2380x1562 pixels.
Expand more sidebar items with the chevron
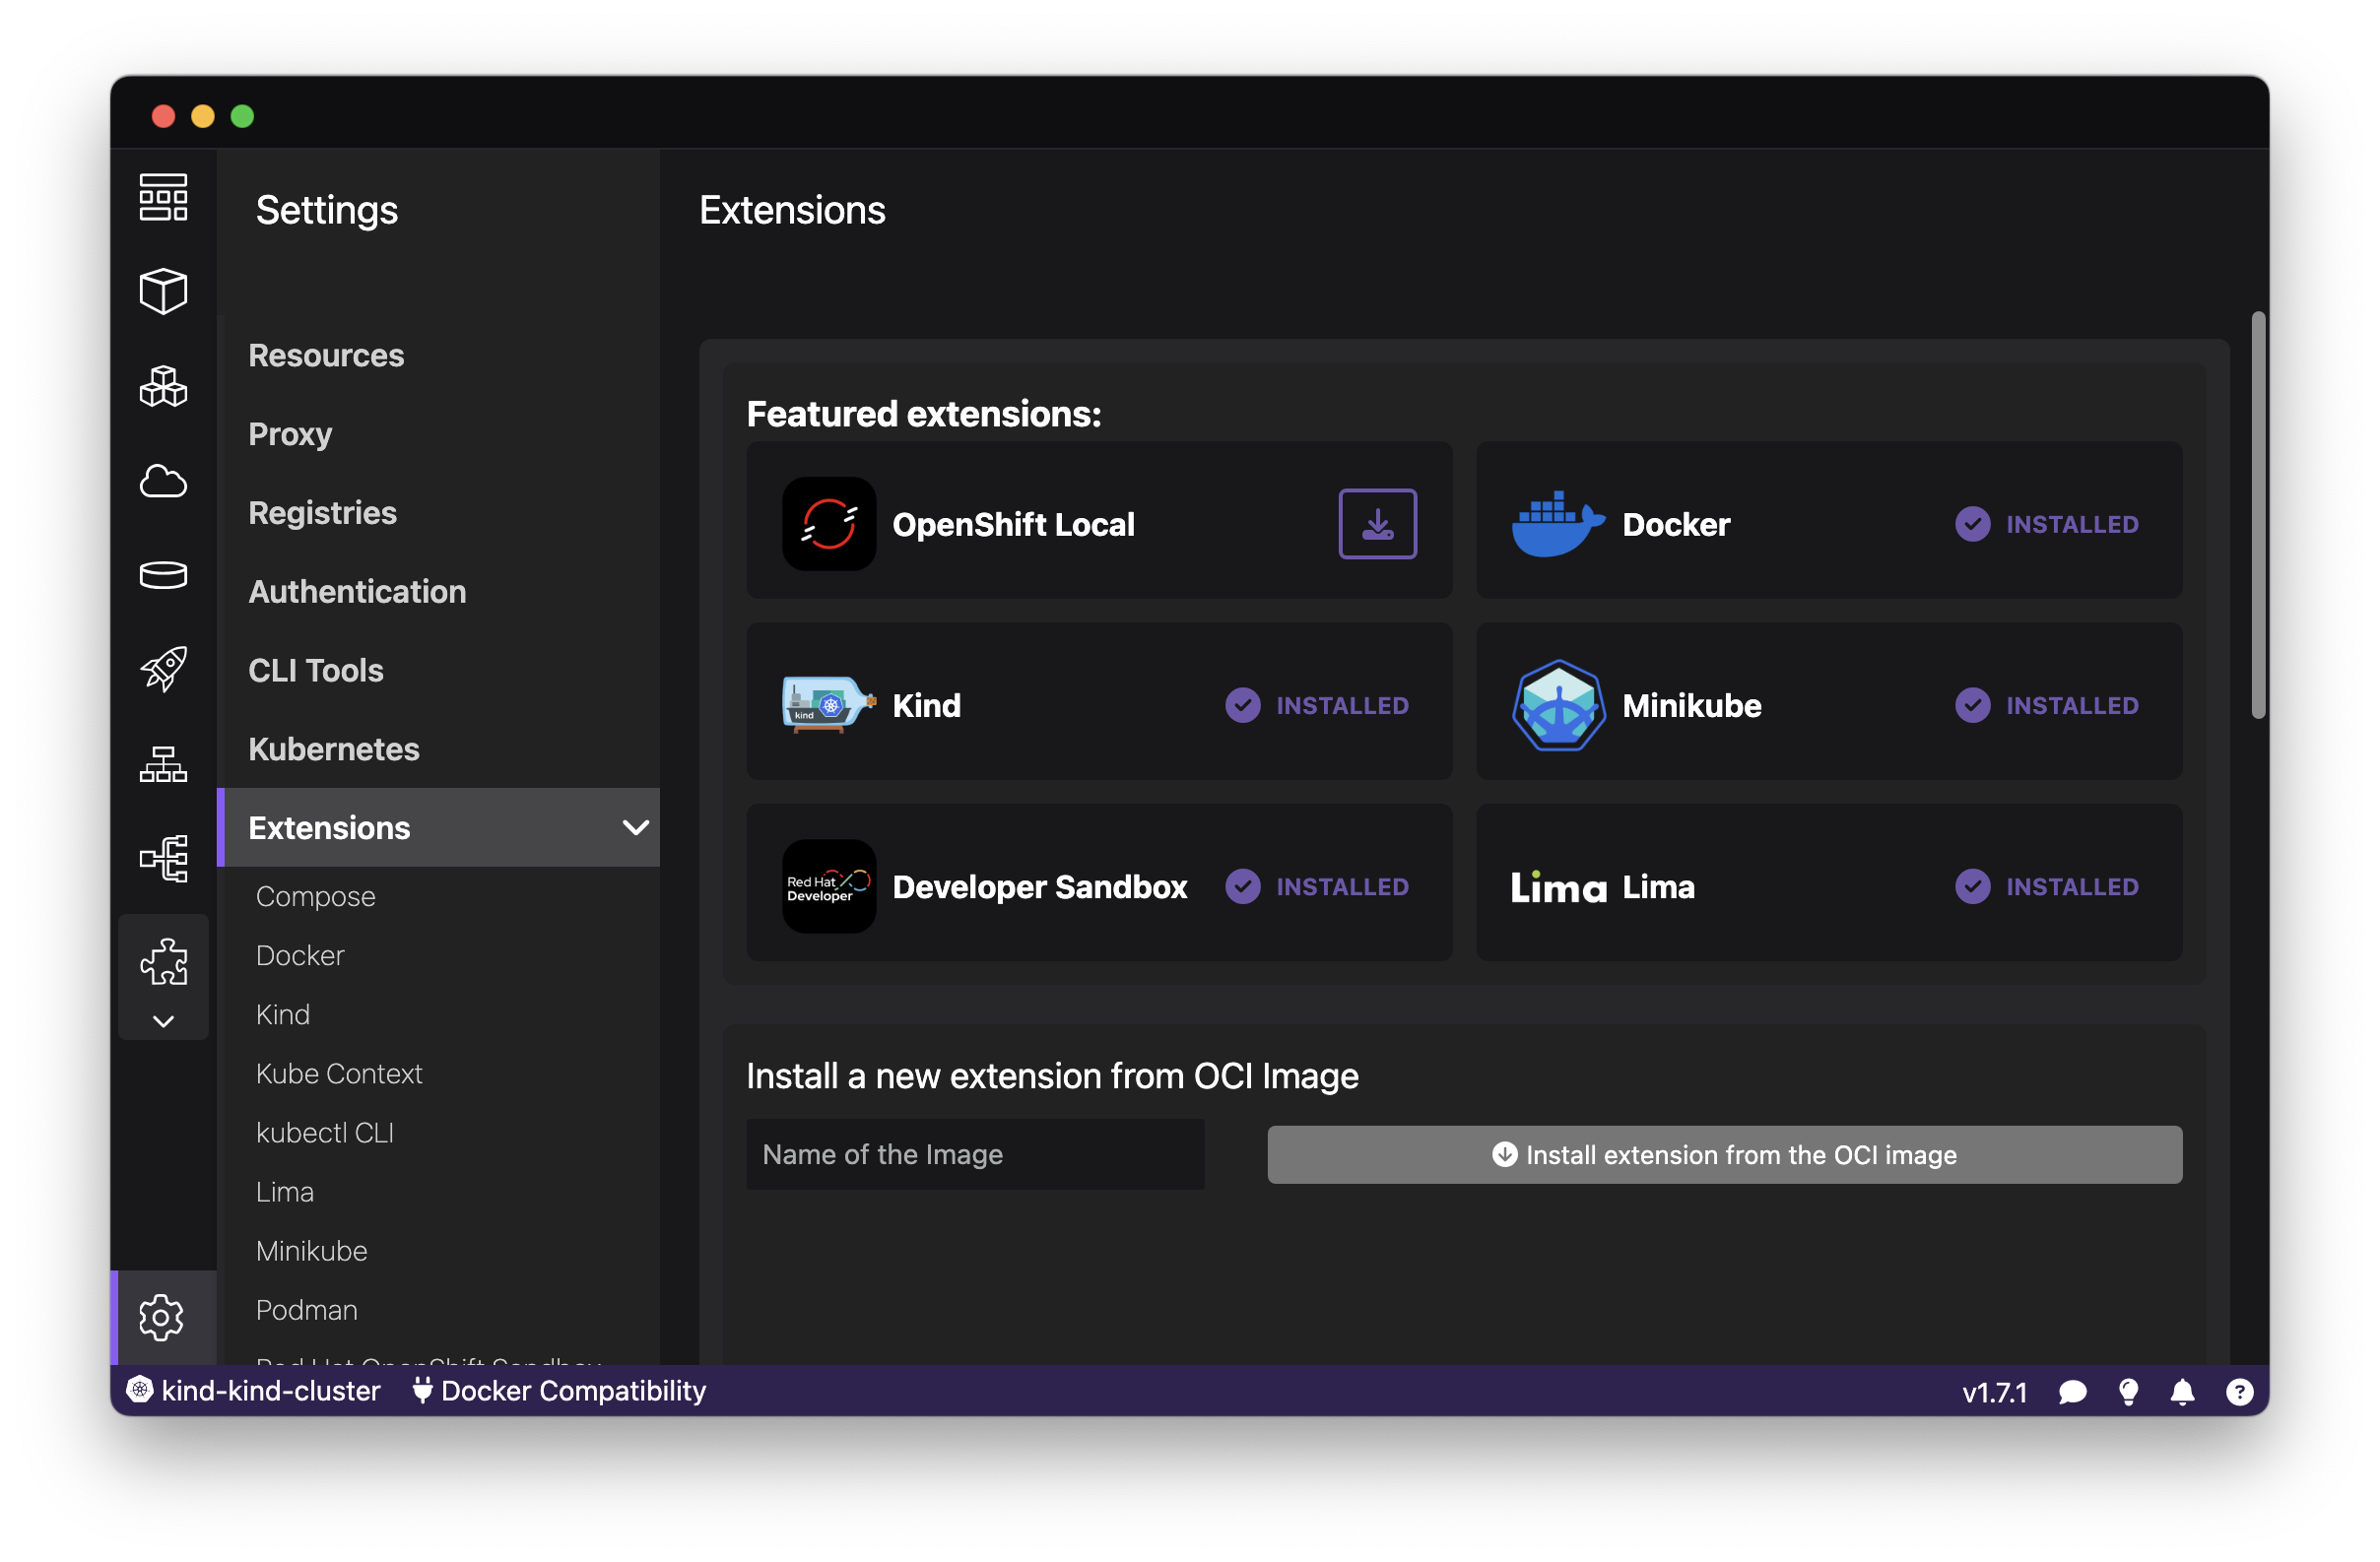point(163,1020)
